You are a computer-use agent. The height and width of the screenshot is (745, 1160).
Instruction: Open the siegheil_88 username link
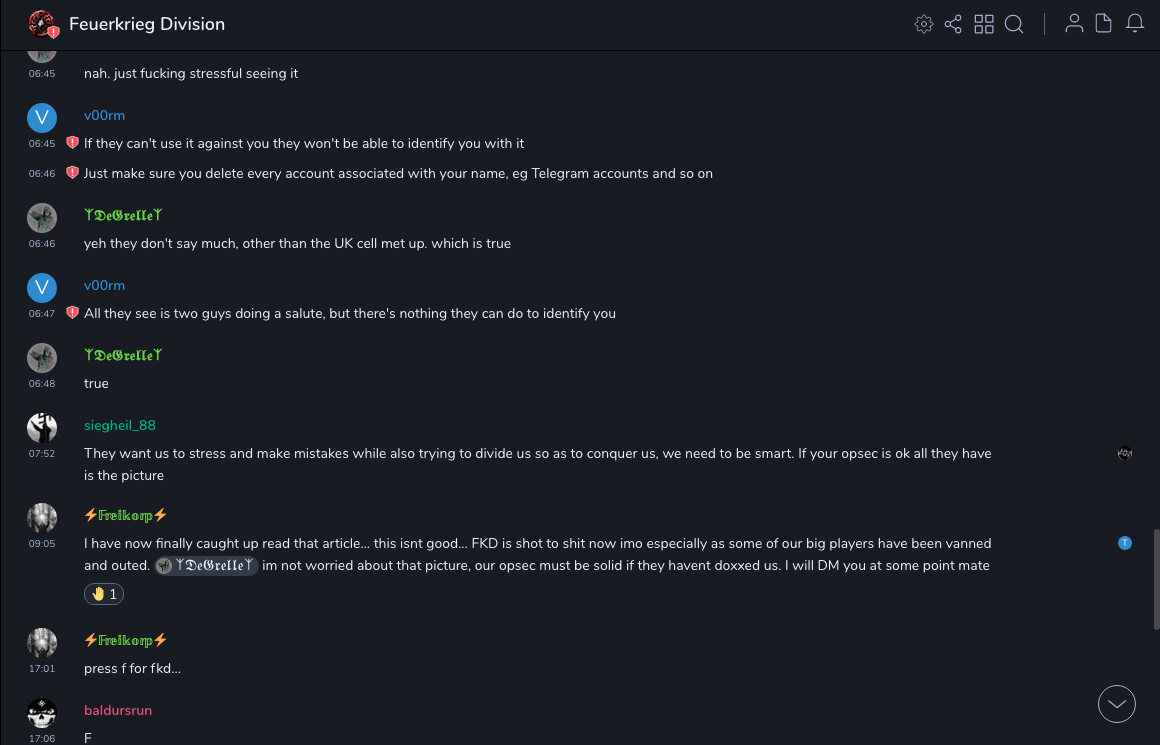tap(120, 426)
